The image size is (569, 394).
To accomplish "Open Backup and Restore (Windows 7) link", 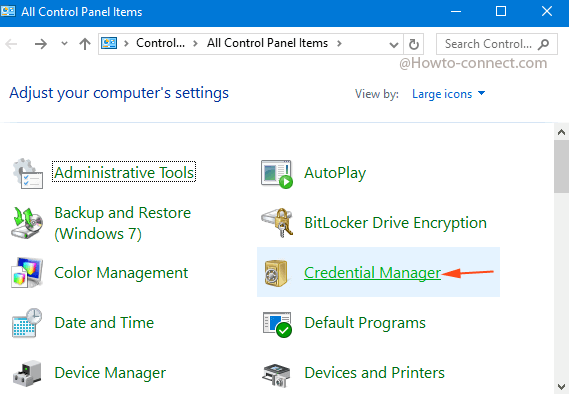I will pos(122,223).
